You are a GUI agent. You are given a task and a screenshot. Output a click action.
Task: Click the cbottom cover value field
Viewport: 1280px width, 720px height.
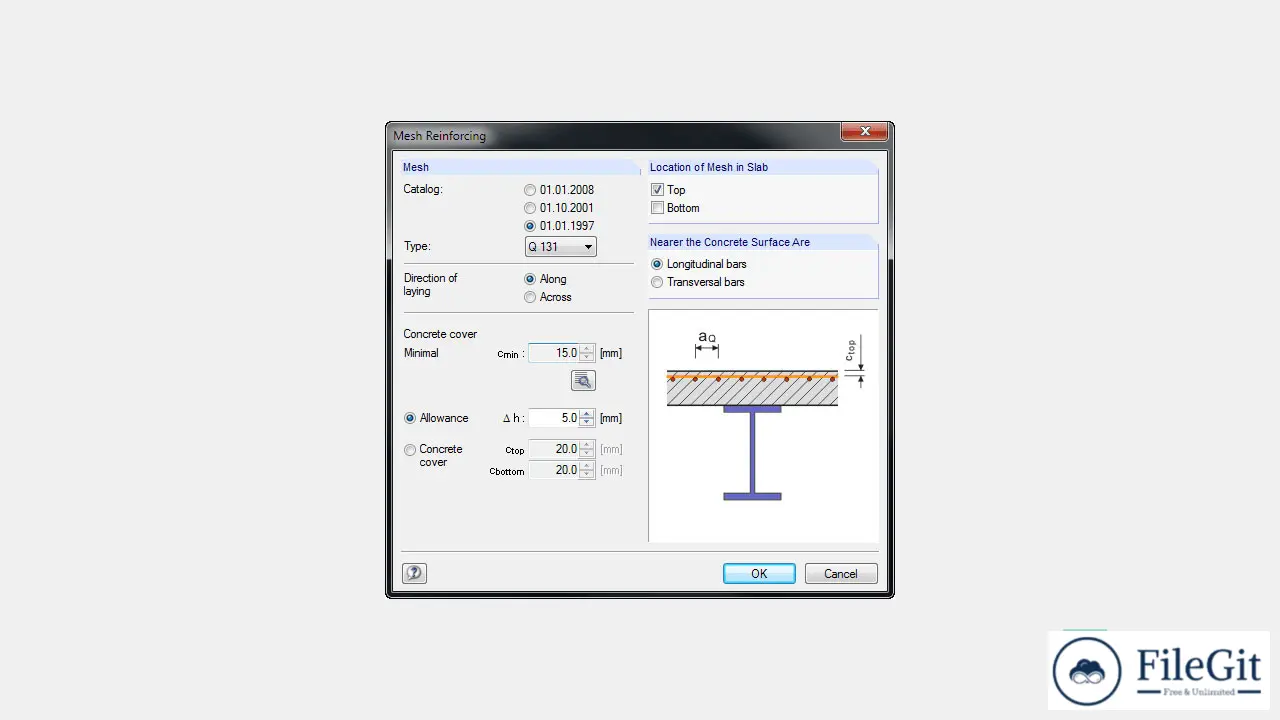554,470
